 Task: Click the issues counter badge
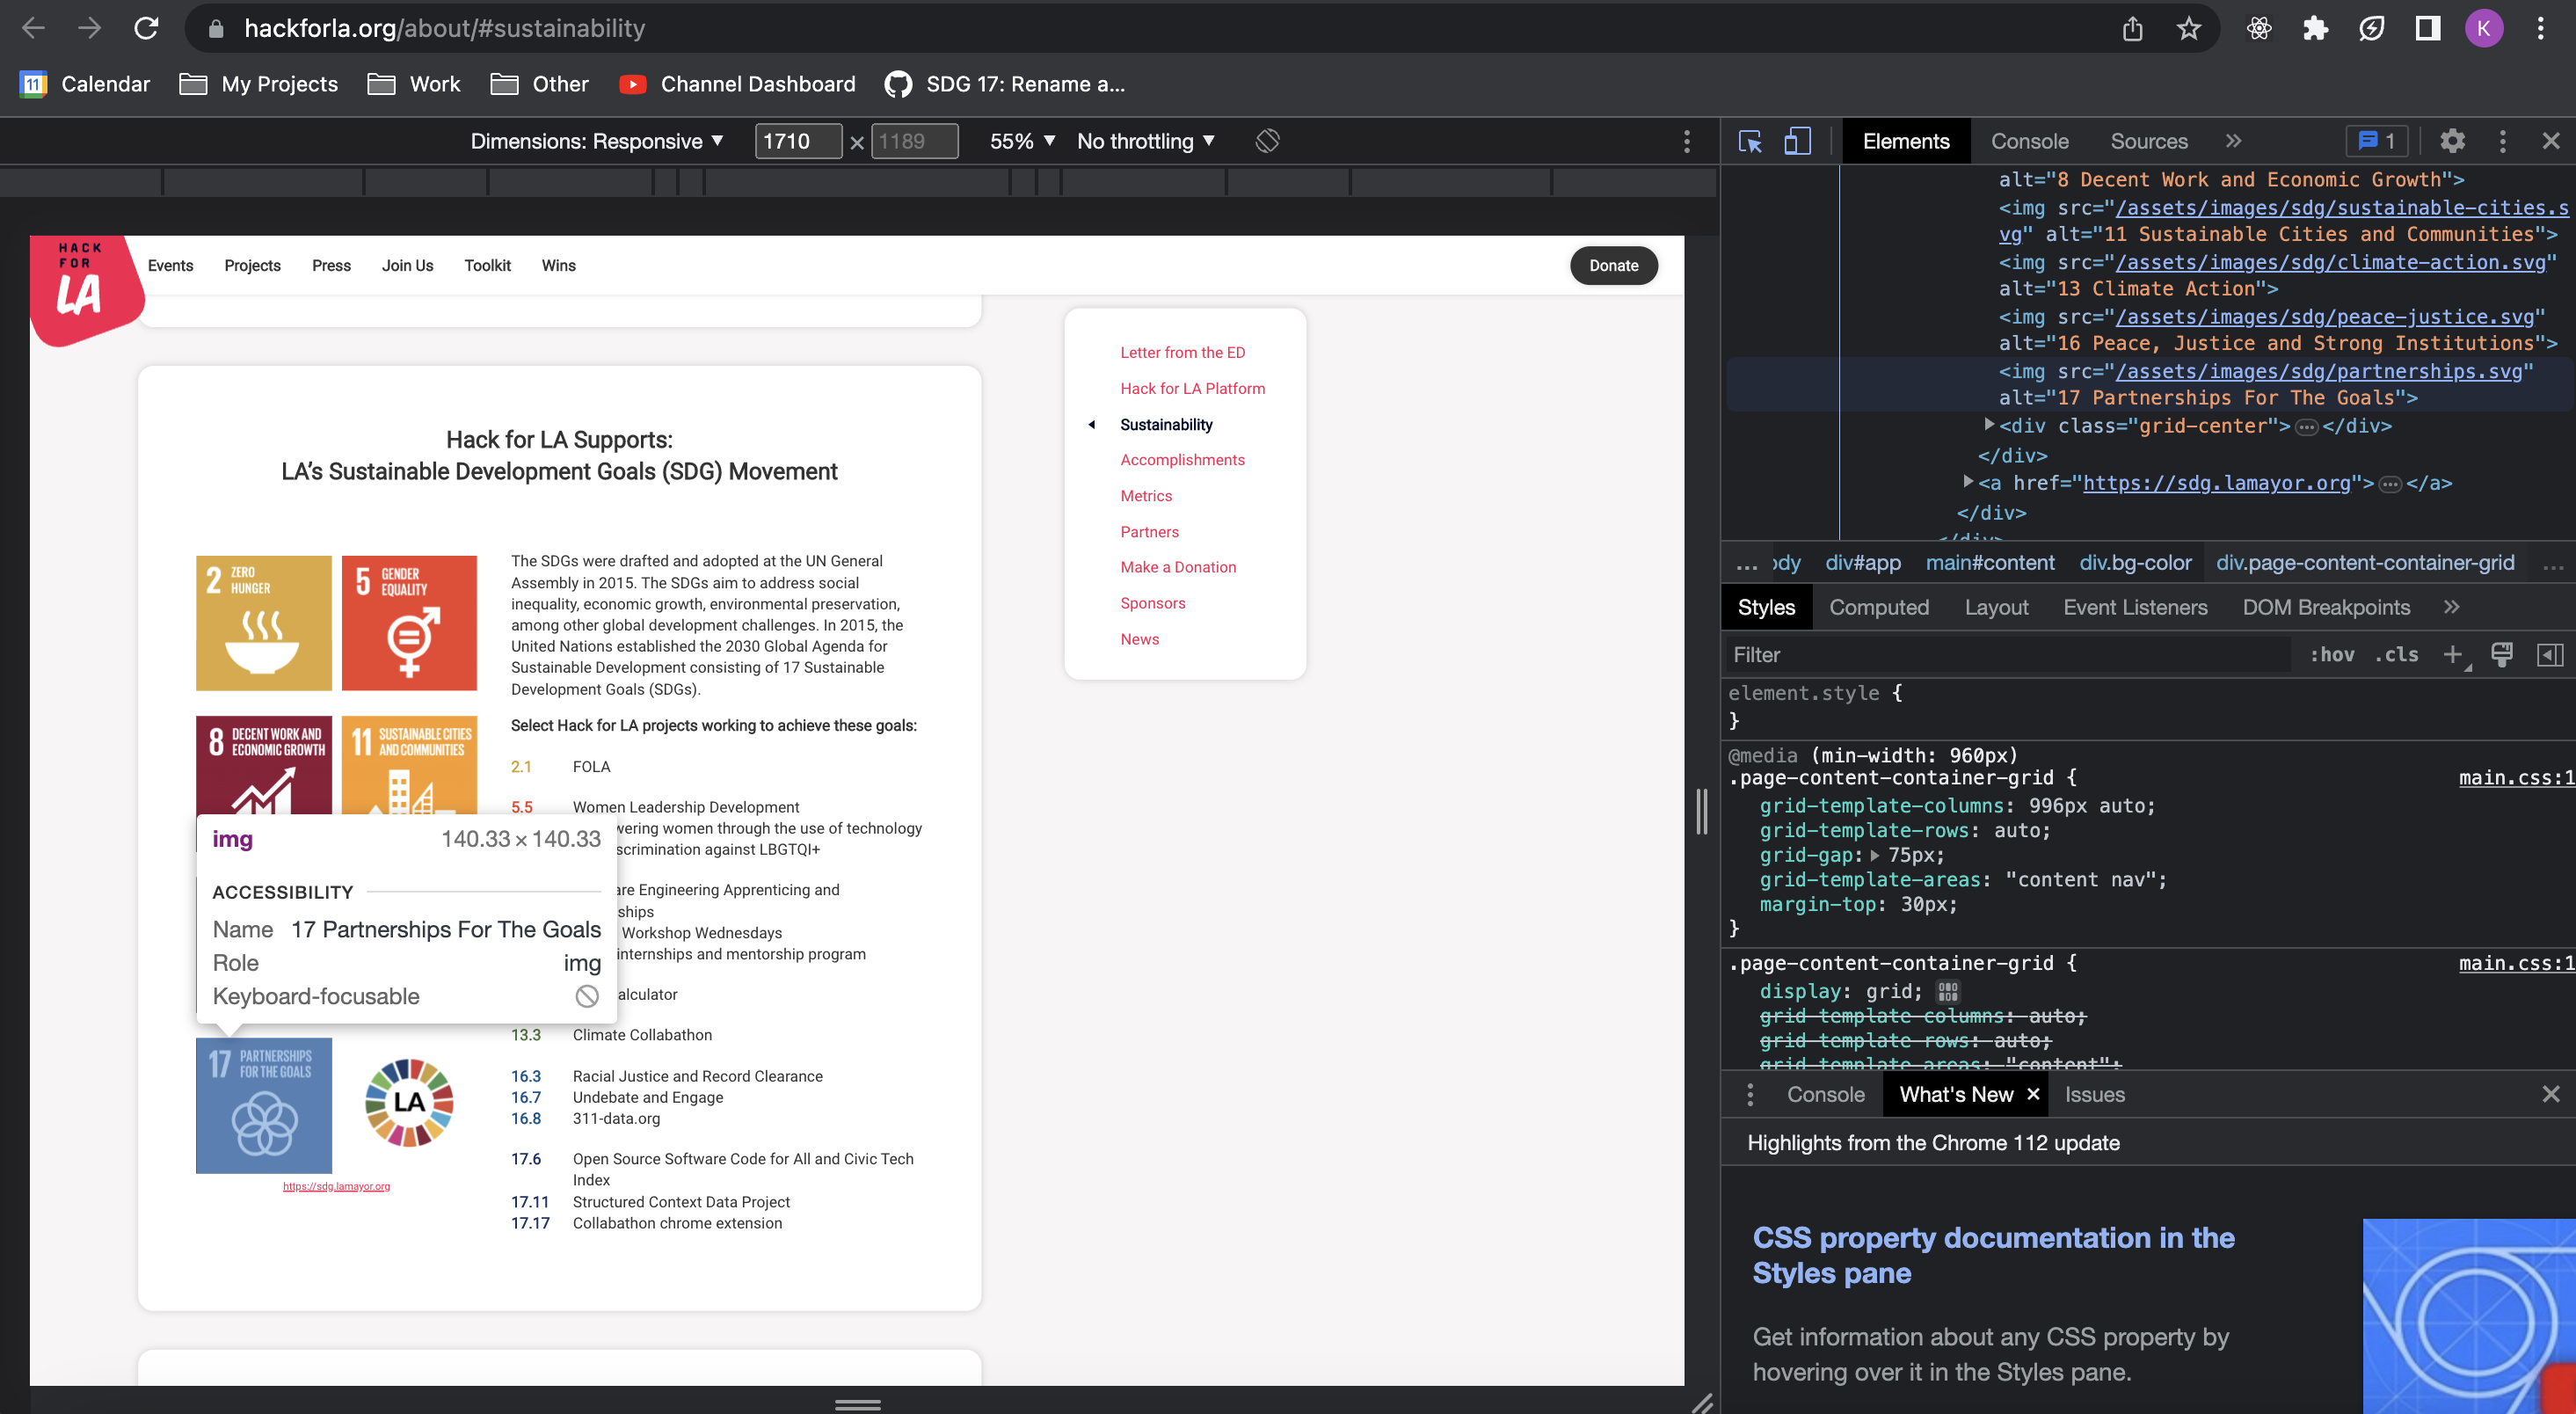coord(2376,141)
